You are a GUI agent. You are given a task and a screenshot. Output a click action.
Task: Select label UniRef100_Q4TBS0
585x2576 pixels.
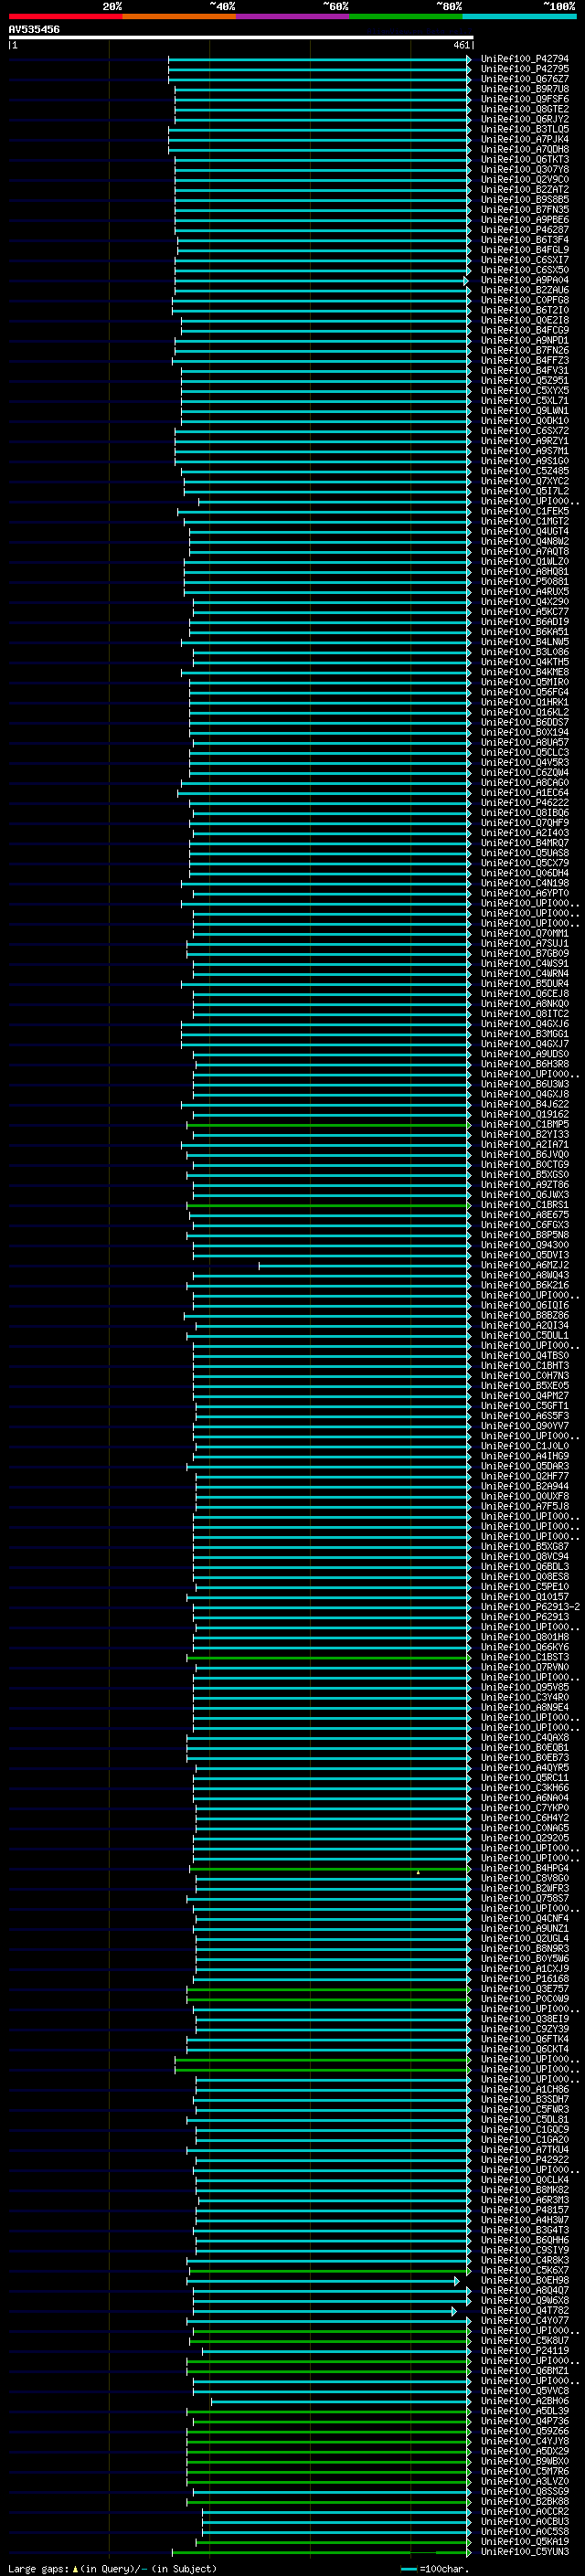pos(525,1355)
